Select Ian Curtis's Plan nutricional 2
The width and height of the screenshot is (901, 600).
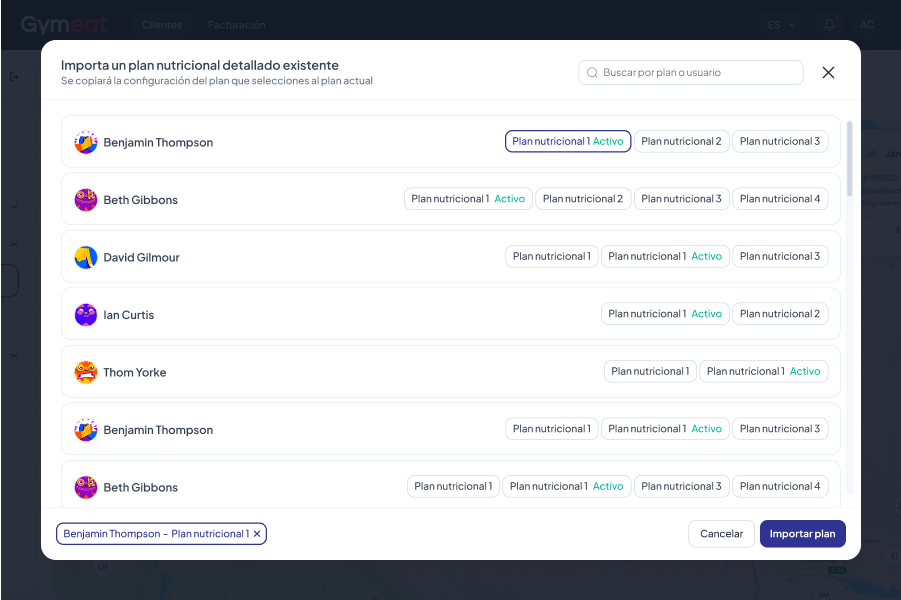(x=780, y=314)
